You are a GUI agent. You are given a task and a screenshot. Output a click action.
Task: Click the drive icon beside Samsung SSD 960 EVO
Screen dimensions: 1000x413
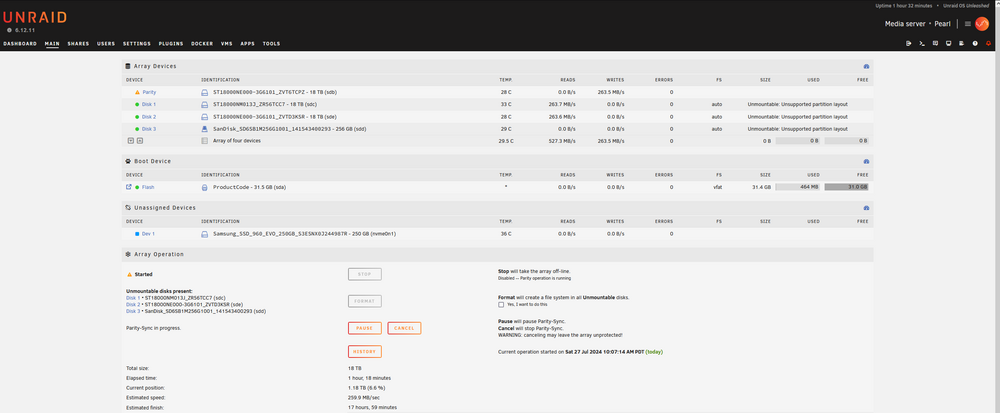(205, 234)
